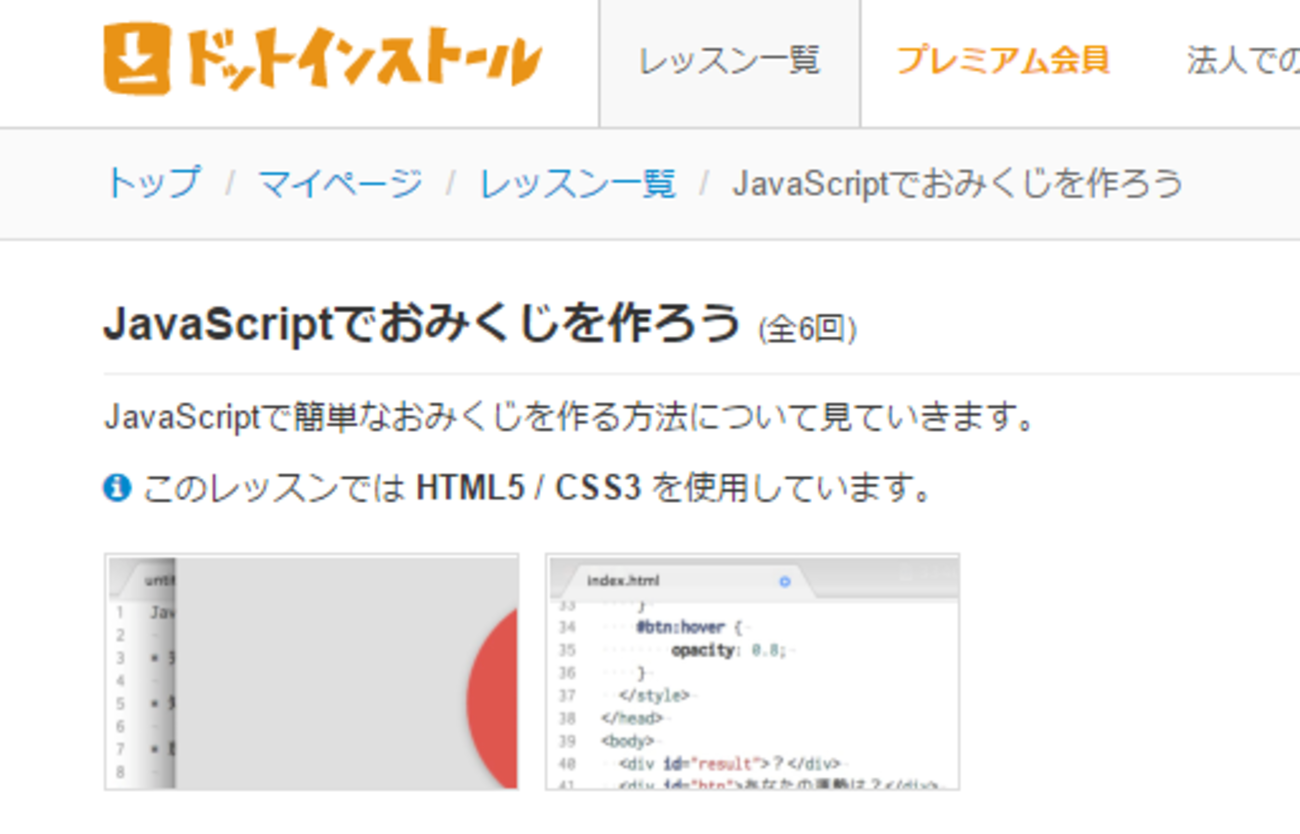Screen dimensions: 1300x834
Task: Go to the プレミアム会員 navigation tab
Action: click(x=1002, y=61)
